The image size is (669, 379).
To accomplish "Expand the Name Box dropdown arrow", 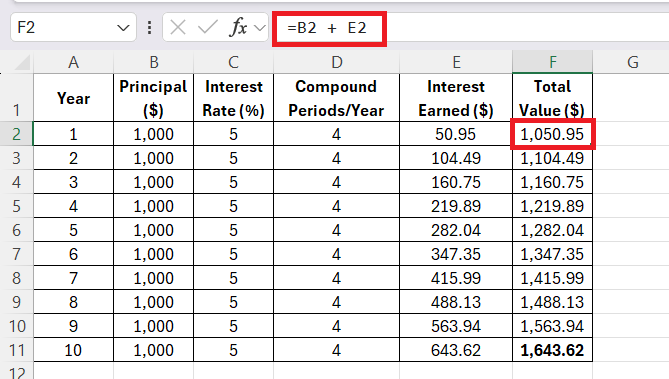I will coord(123,28).
